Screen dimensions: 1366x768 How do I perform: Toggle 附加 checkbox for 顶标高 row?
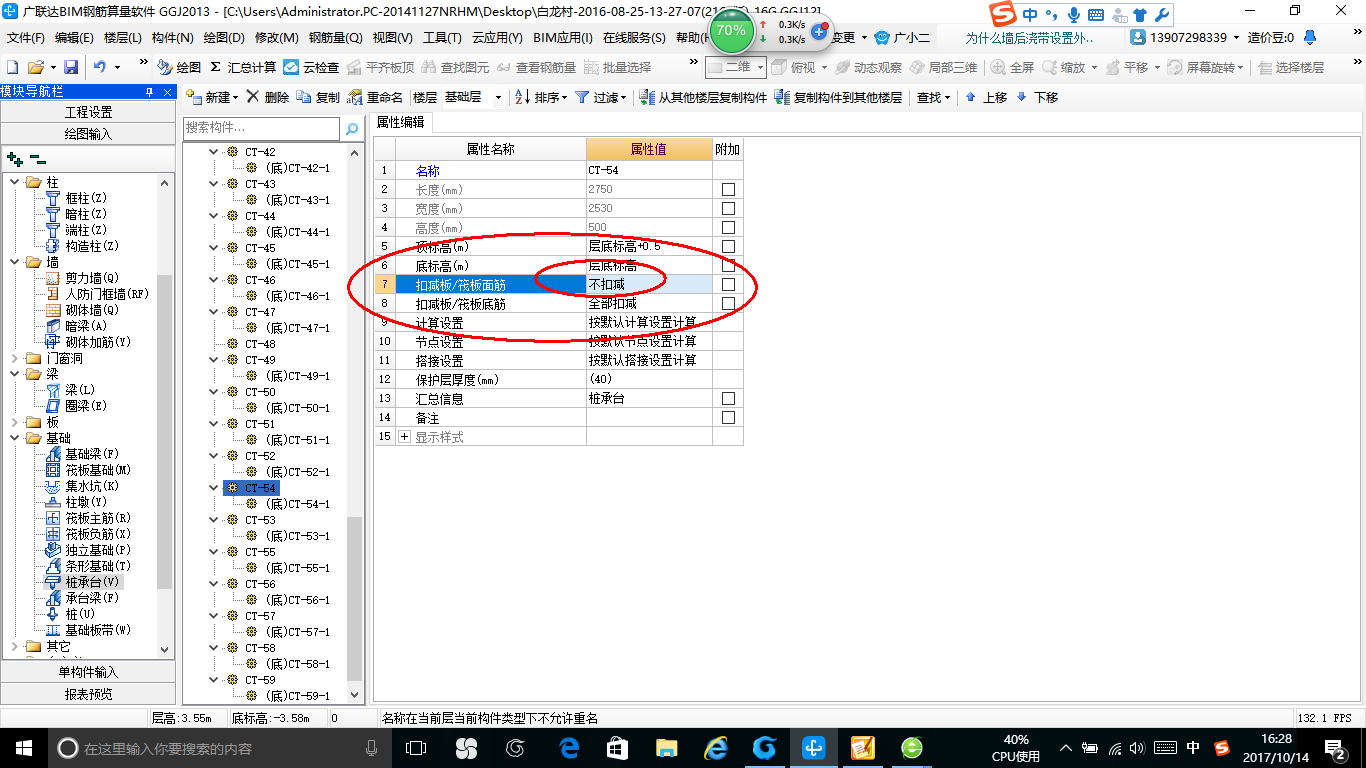728,246
